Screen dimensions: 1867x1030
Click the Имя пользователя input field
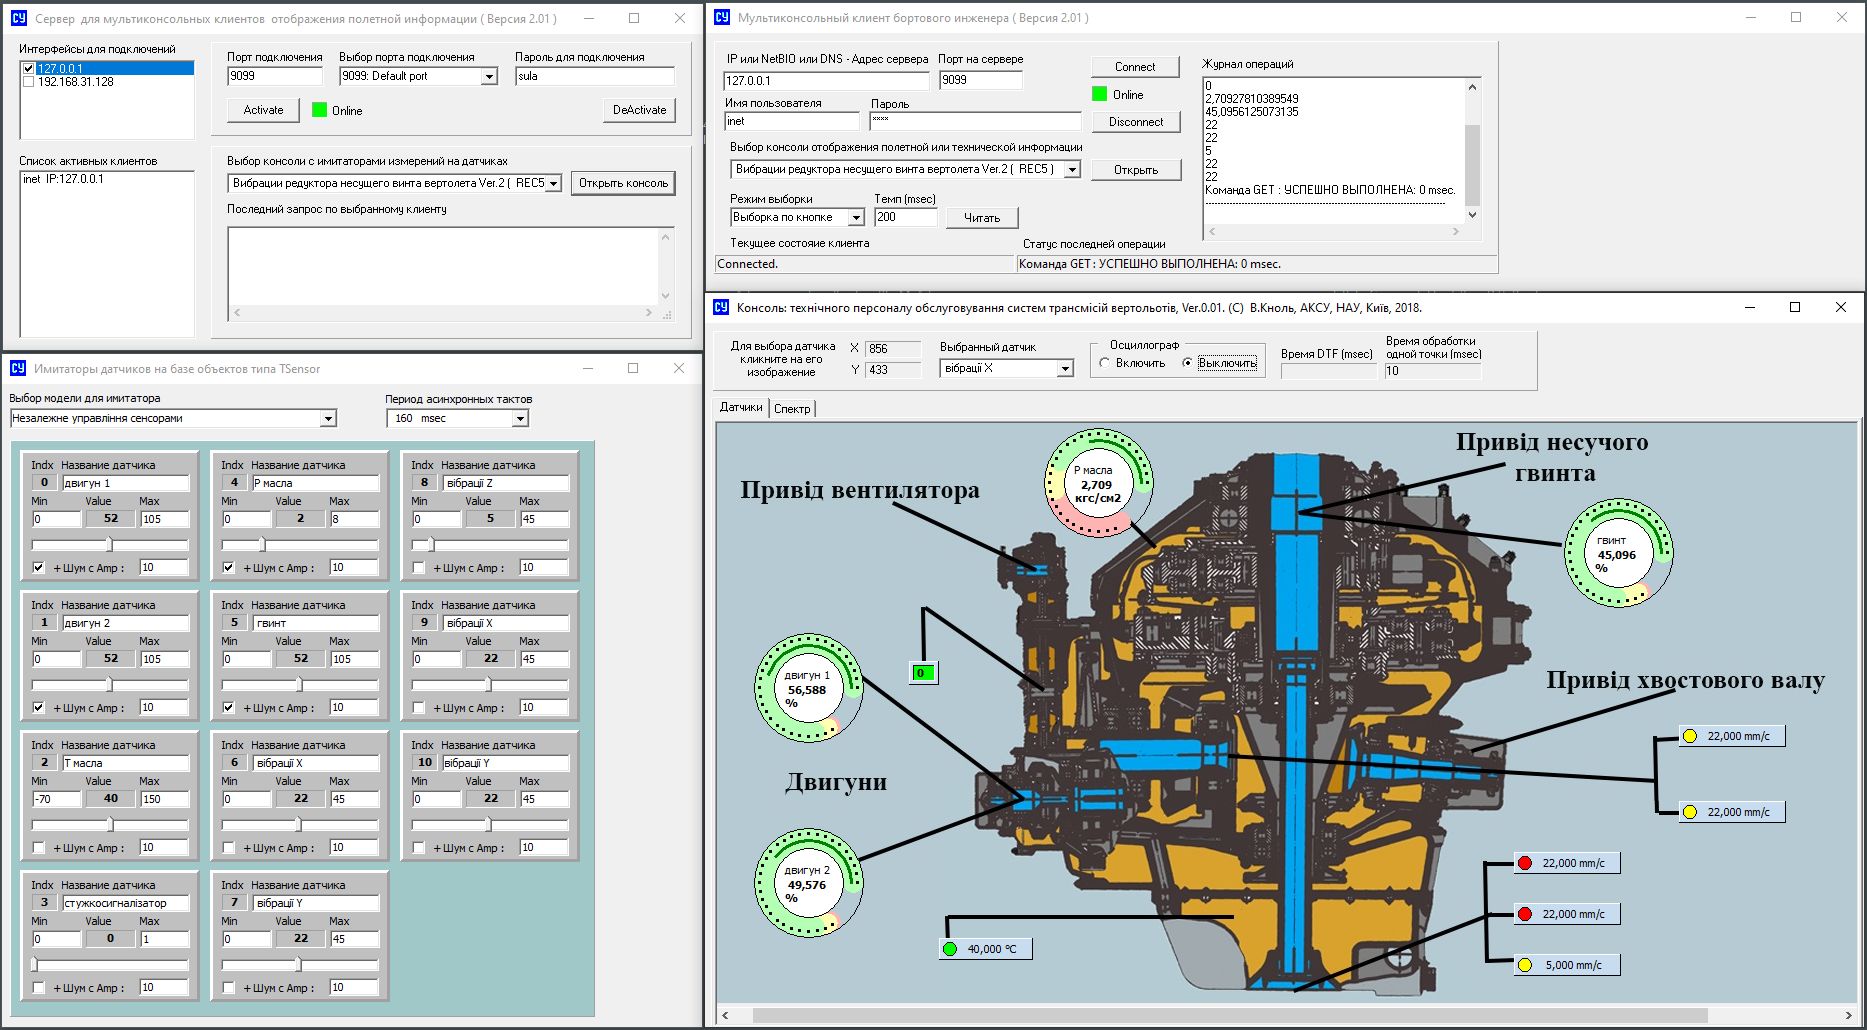(791, 121)
